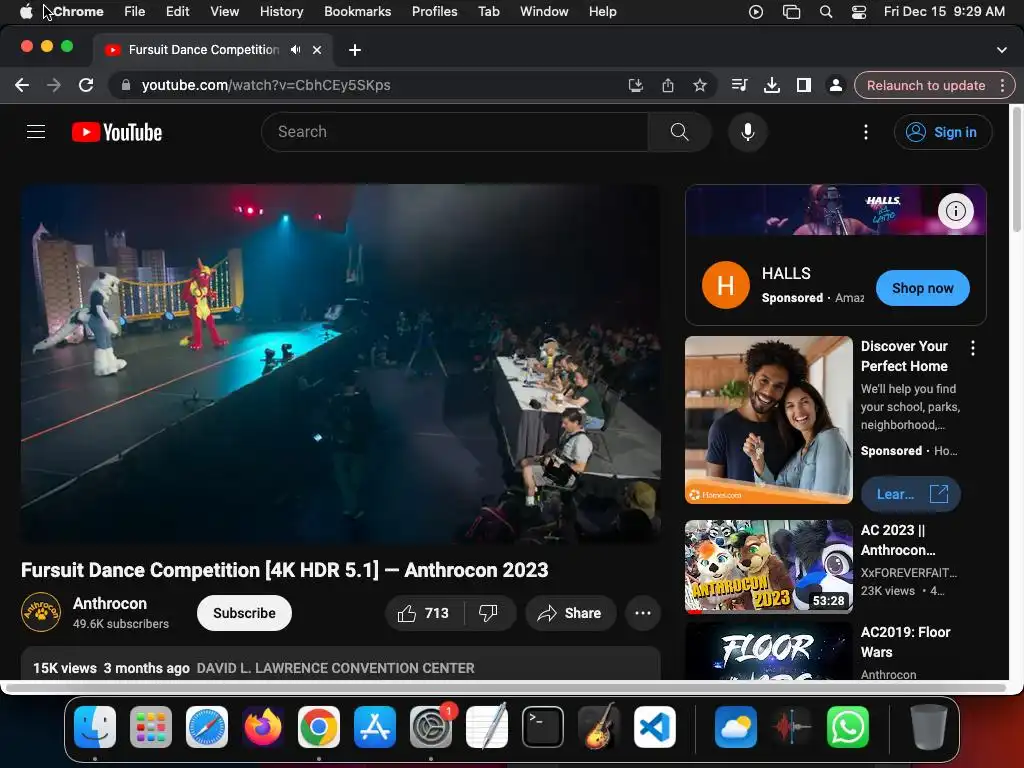This screenshot has width=1024, height=768.
Task: Click the search magnifier button
Action: (679, 132)
